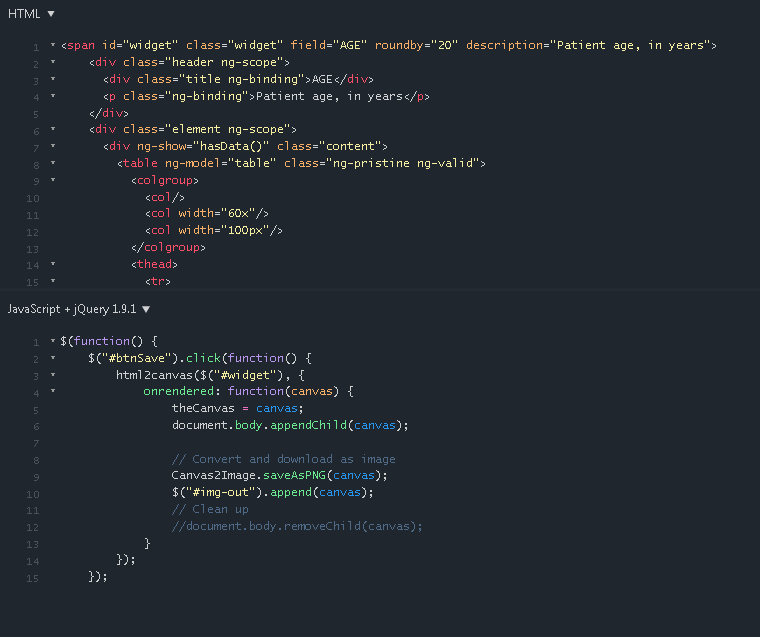760x637 pixels.
Task: Click Canvas2Image.saveAsPNG(canvas) line
Action: [x=280, y=476]
